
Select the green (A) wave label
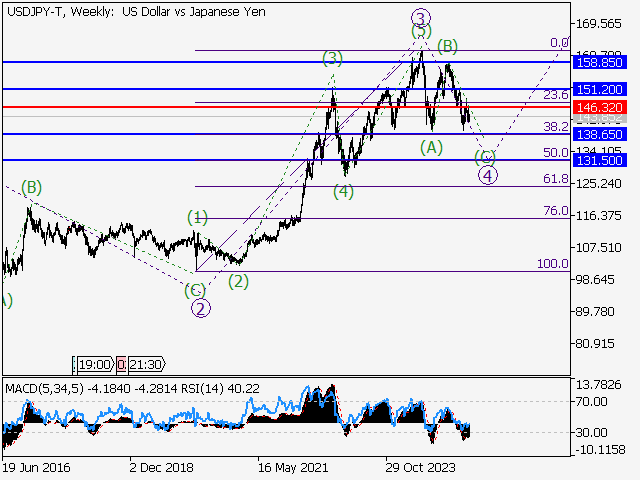[431, 147]
